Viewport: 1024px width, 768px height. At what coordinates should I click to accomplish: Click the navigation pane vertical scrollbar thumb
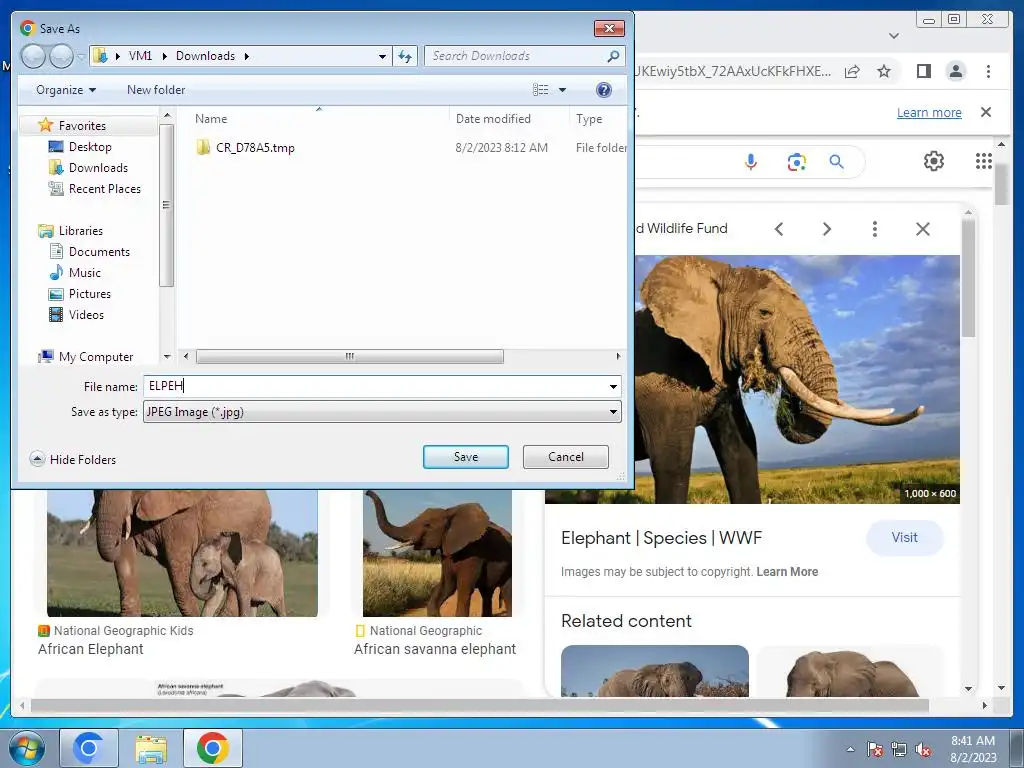click(167, 205)
